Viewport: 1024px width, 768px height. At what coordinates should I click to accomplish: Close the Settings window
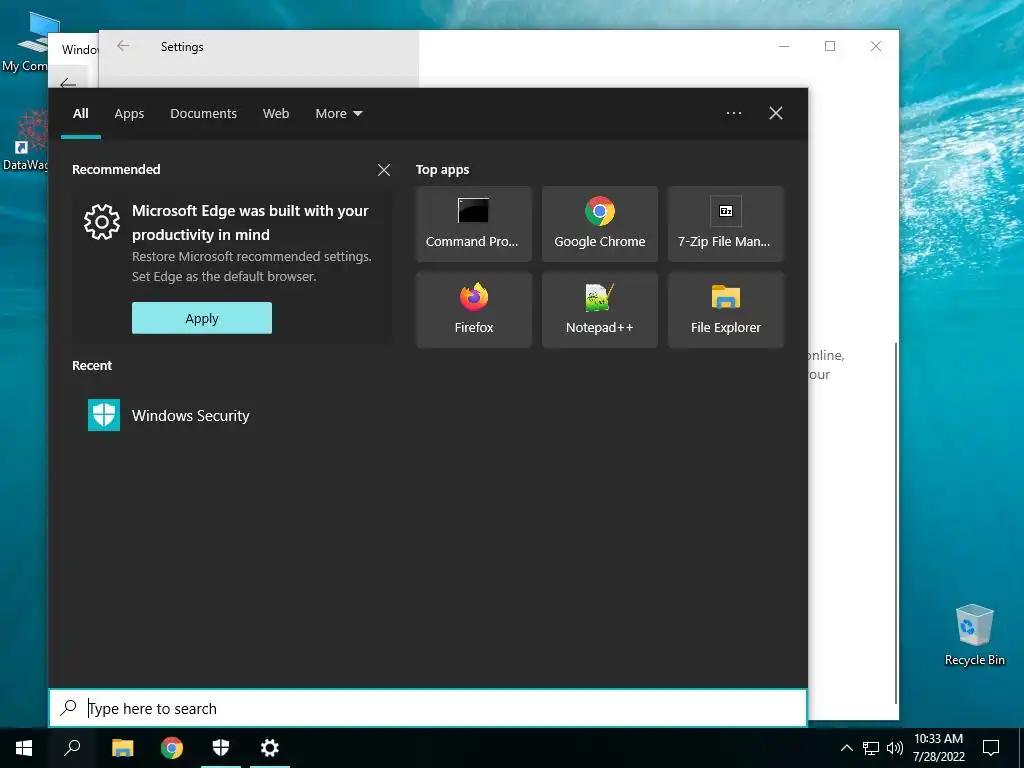tap(876, 46)
